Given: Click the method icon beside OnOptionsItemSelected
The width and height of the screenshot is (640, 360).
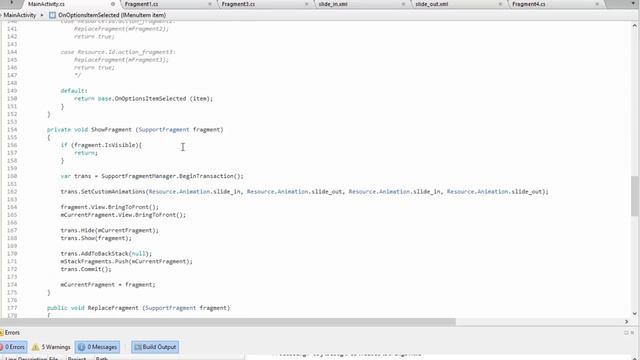Looking at the screenshot, I should [52, 15].
